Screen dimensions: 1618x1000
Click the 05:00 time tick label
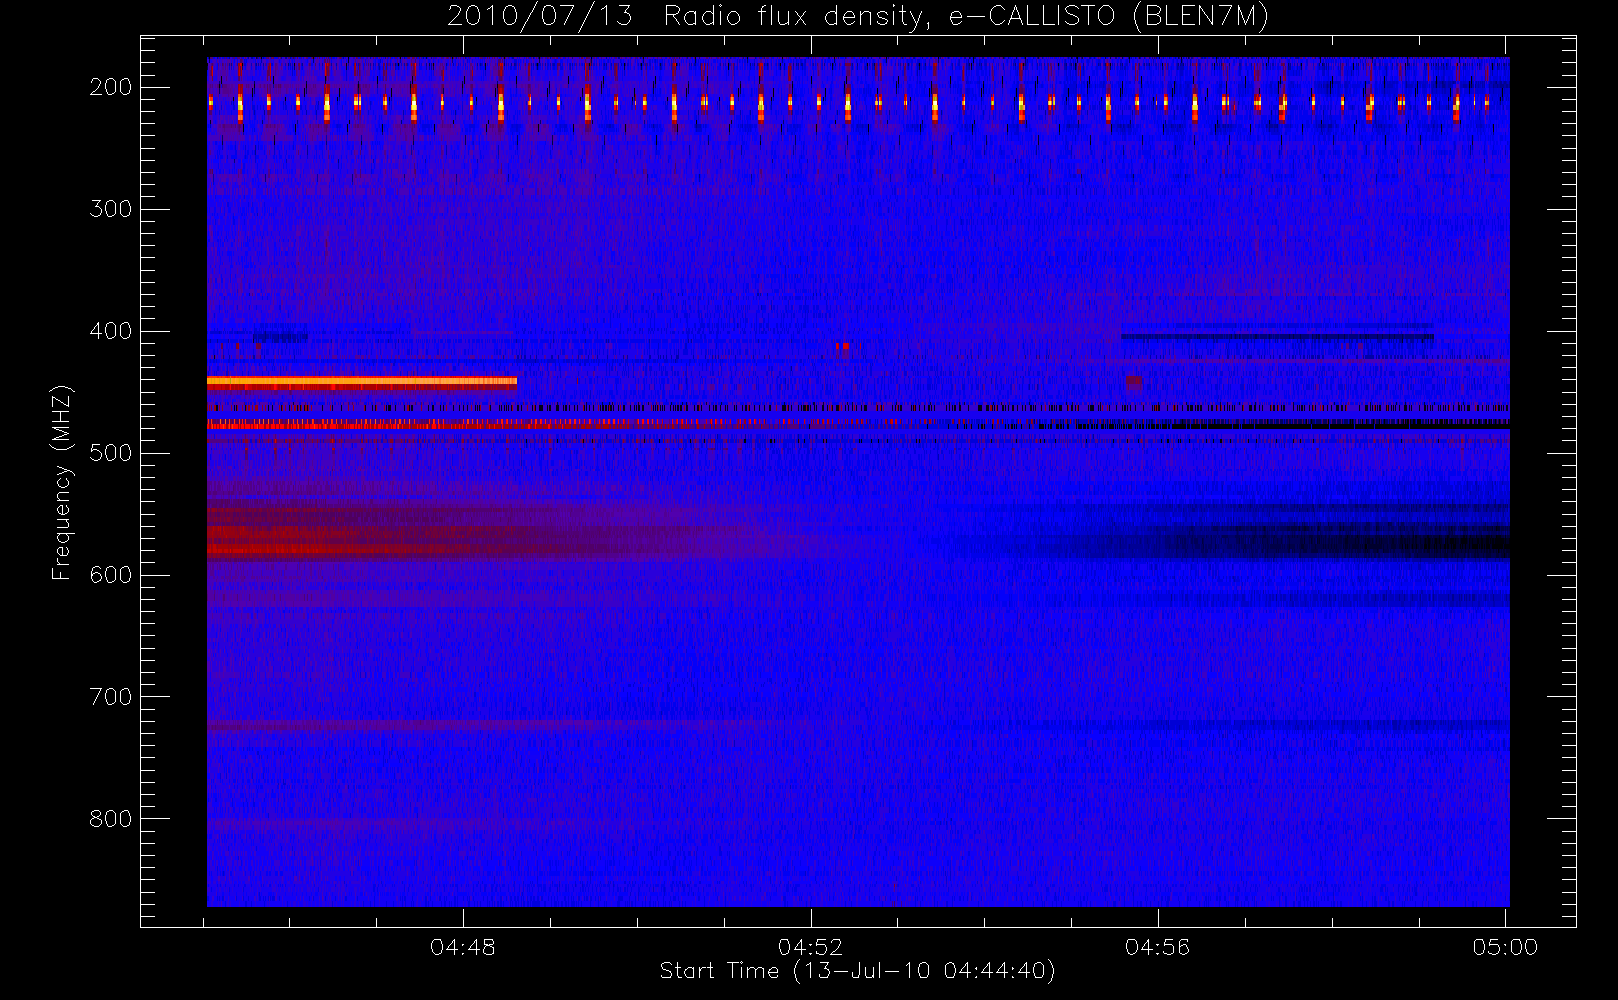click(x=1505, y=947)
